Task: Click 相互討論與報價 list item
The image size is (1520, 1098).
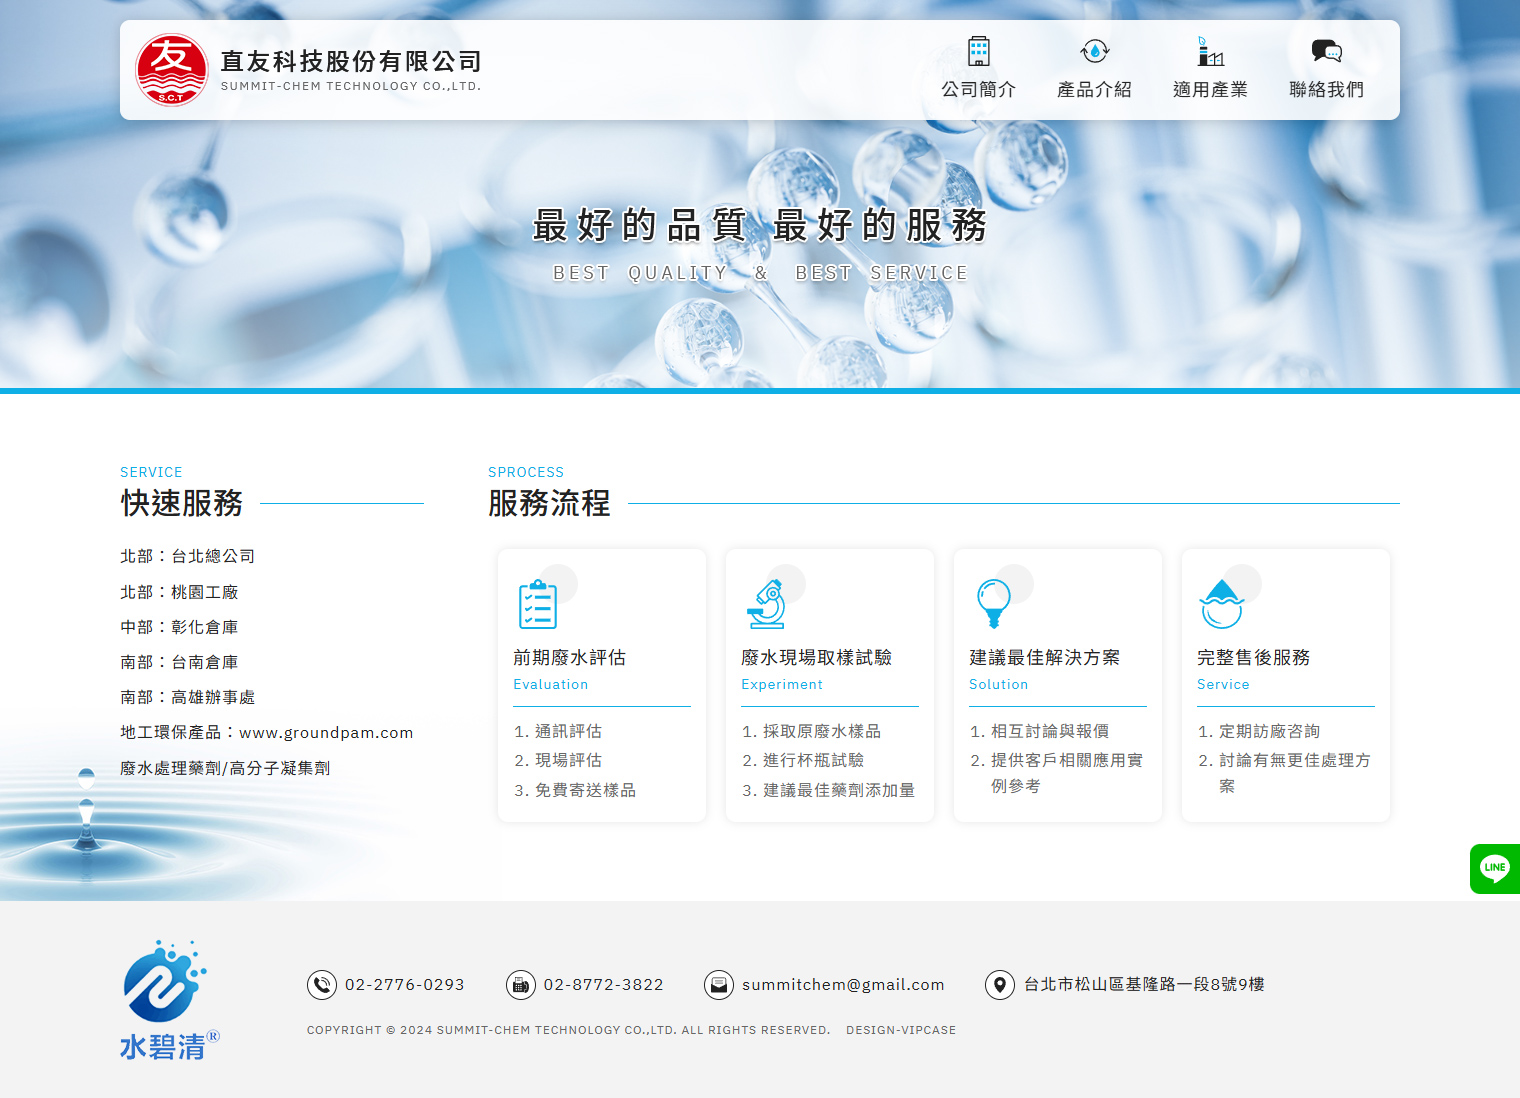Action: (x=1050, y=731)
